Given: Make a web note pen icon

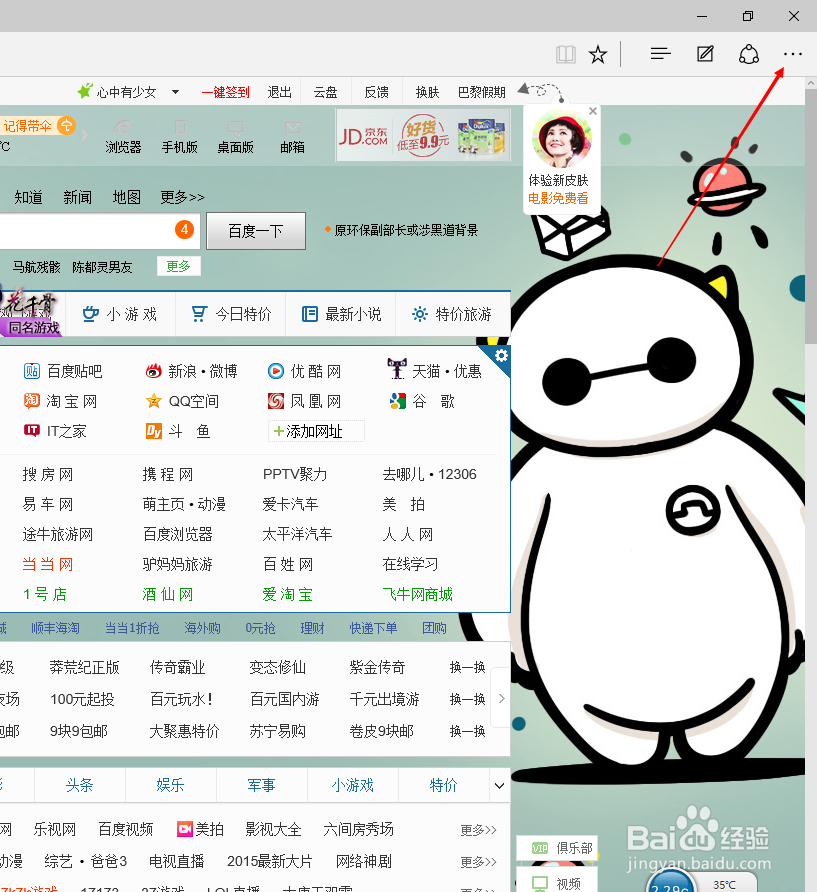Looking at the screenshot, I should [705, 54].
